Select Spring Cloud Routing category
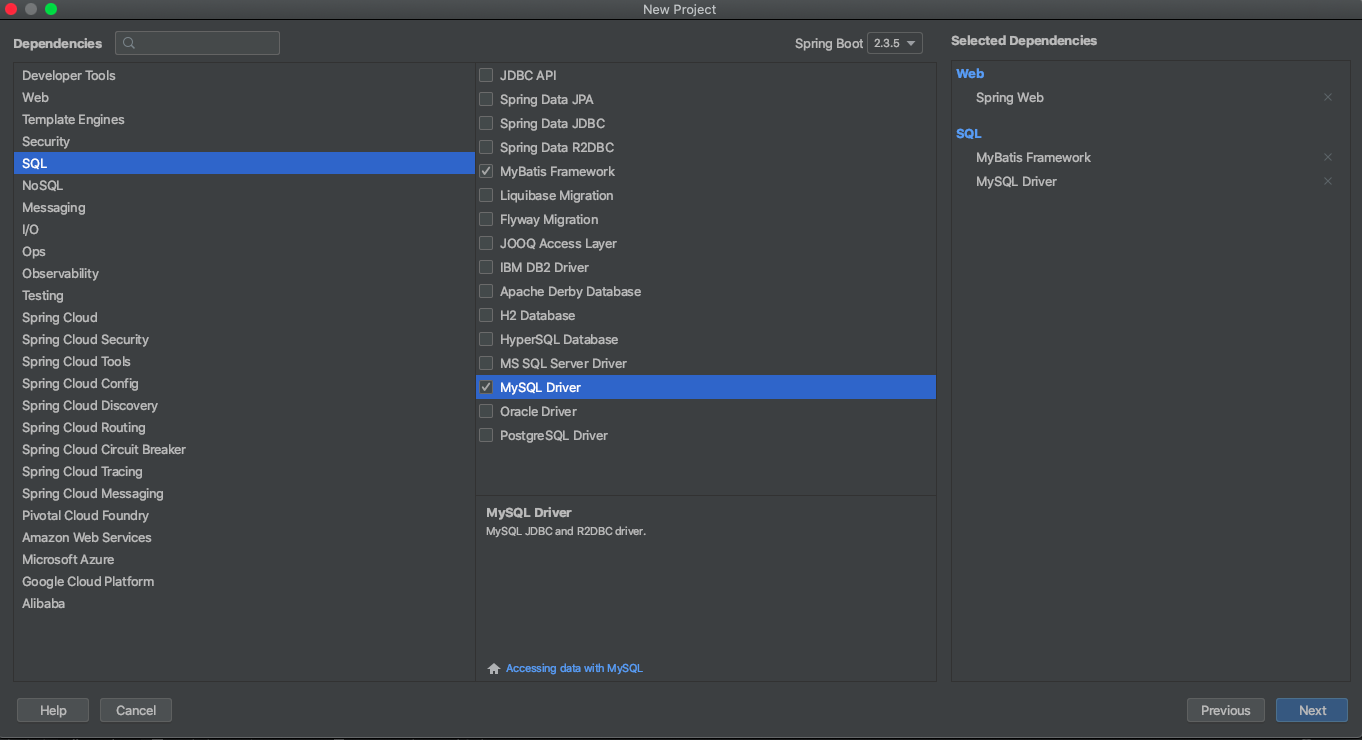This screenshot has height=740, width=1362. tap(244, 428)
